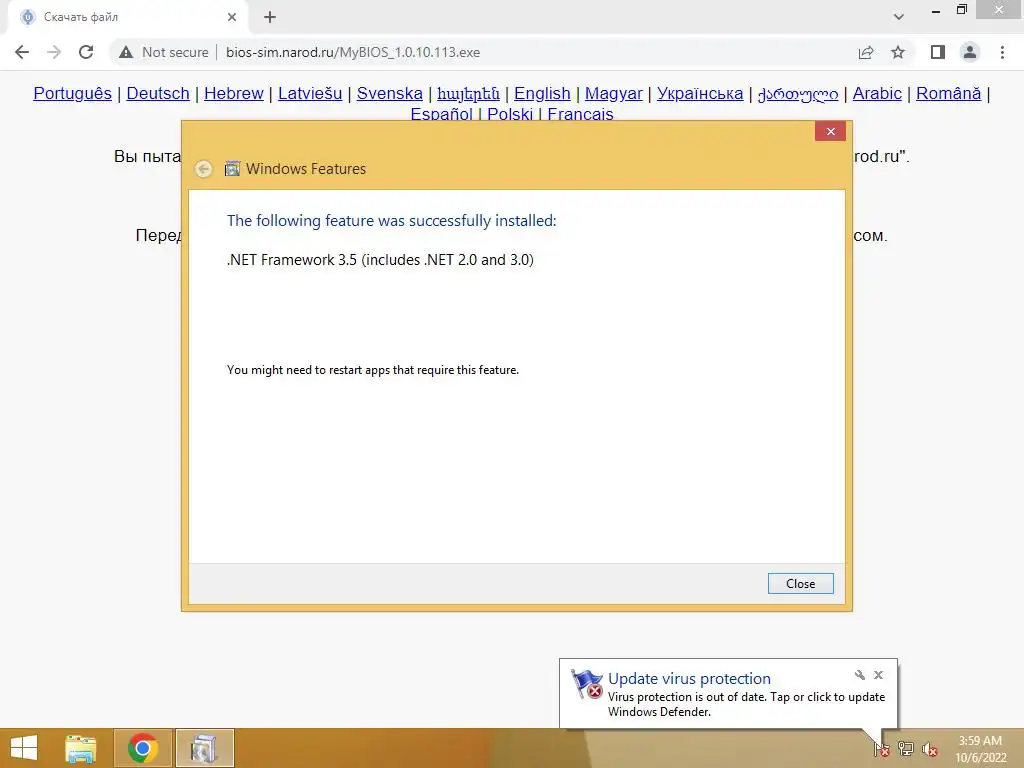The image size is (1024, 768).
Task: Open the Windows Start button
Action: click(24, 748)
